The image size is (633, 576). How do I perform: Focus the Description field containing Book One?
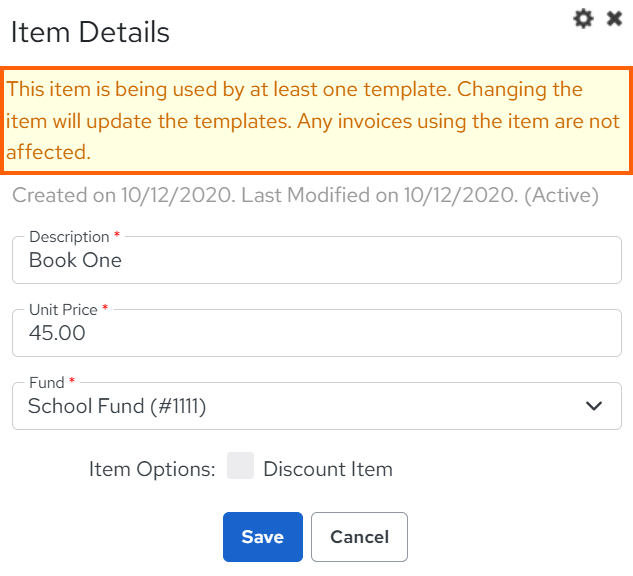(x=317, y=260)
